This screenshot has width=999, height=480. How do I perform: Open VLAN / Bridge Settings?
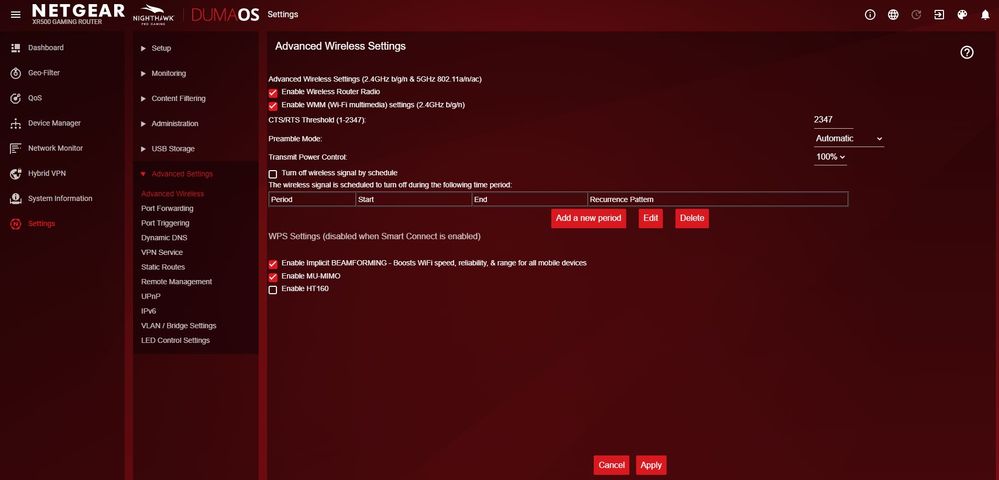click(178, 326)
